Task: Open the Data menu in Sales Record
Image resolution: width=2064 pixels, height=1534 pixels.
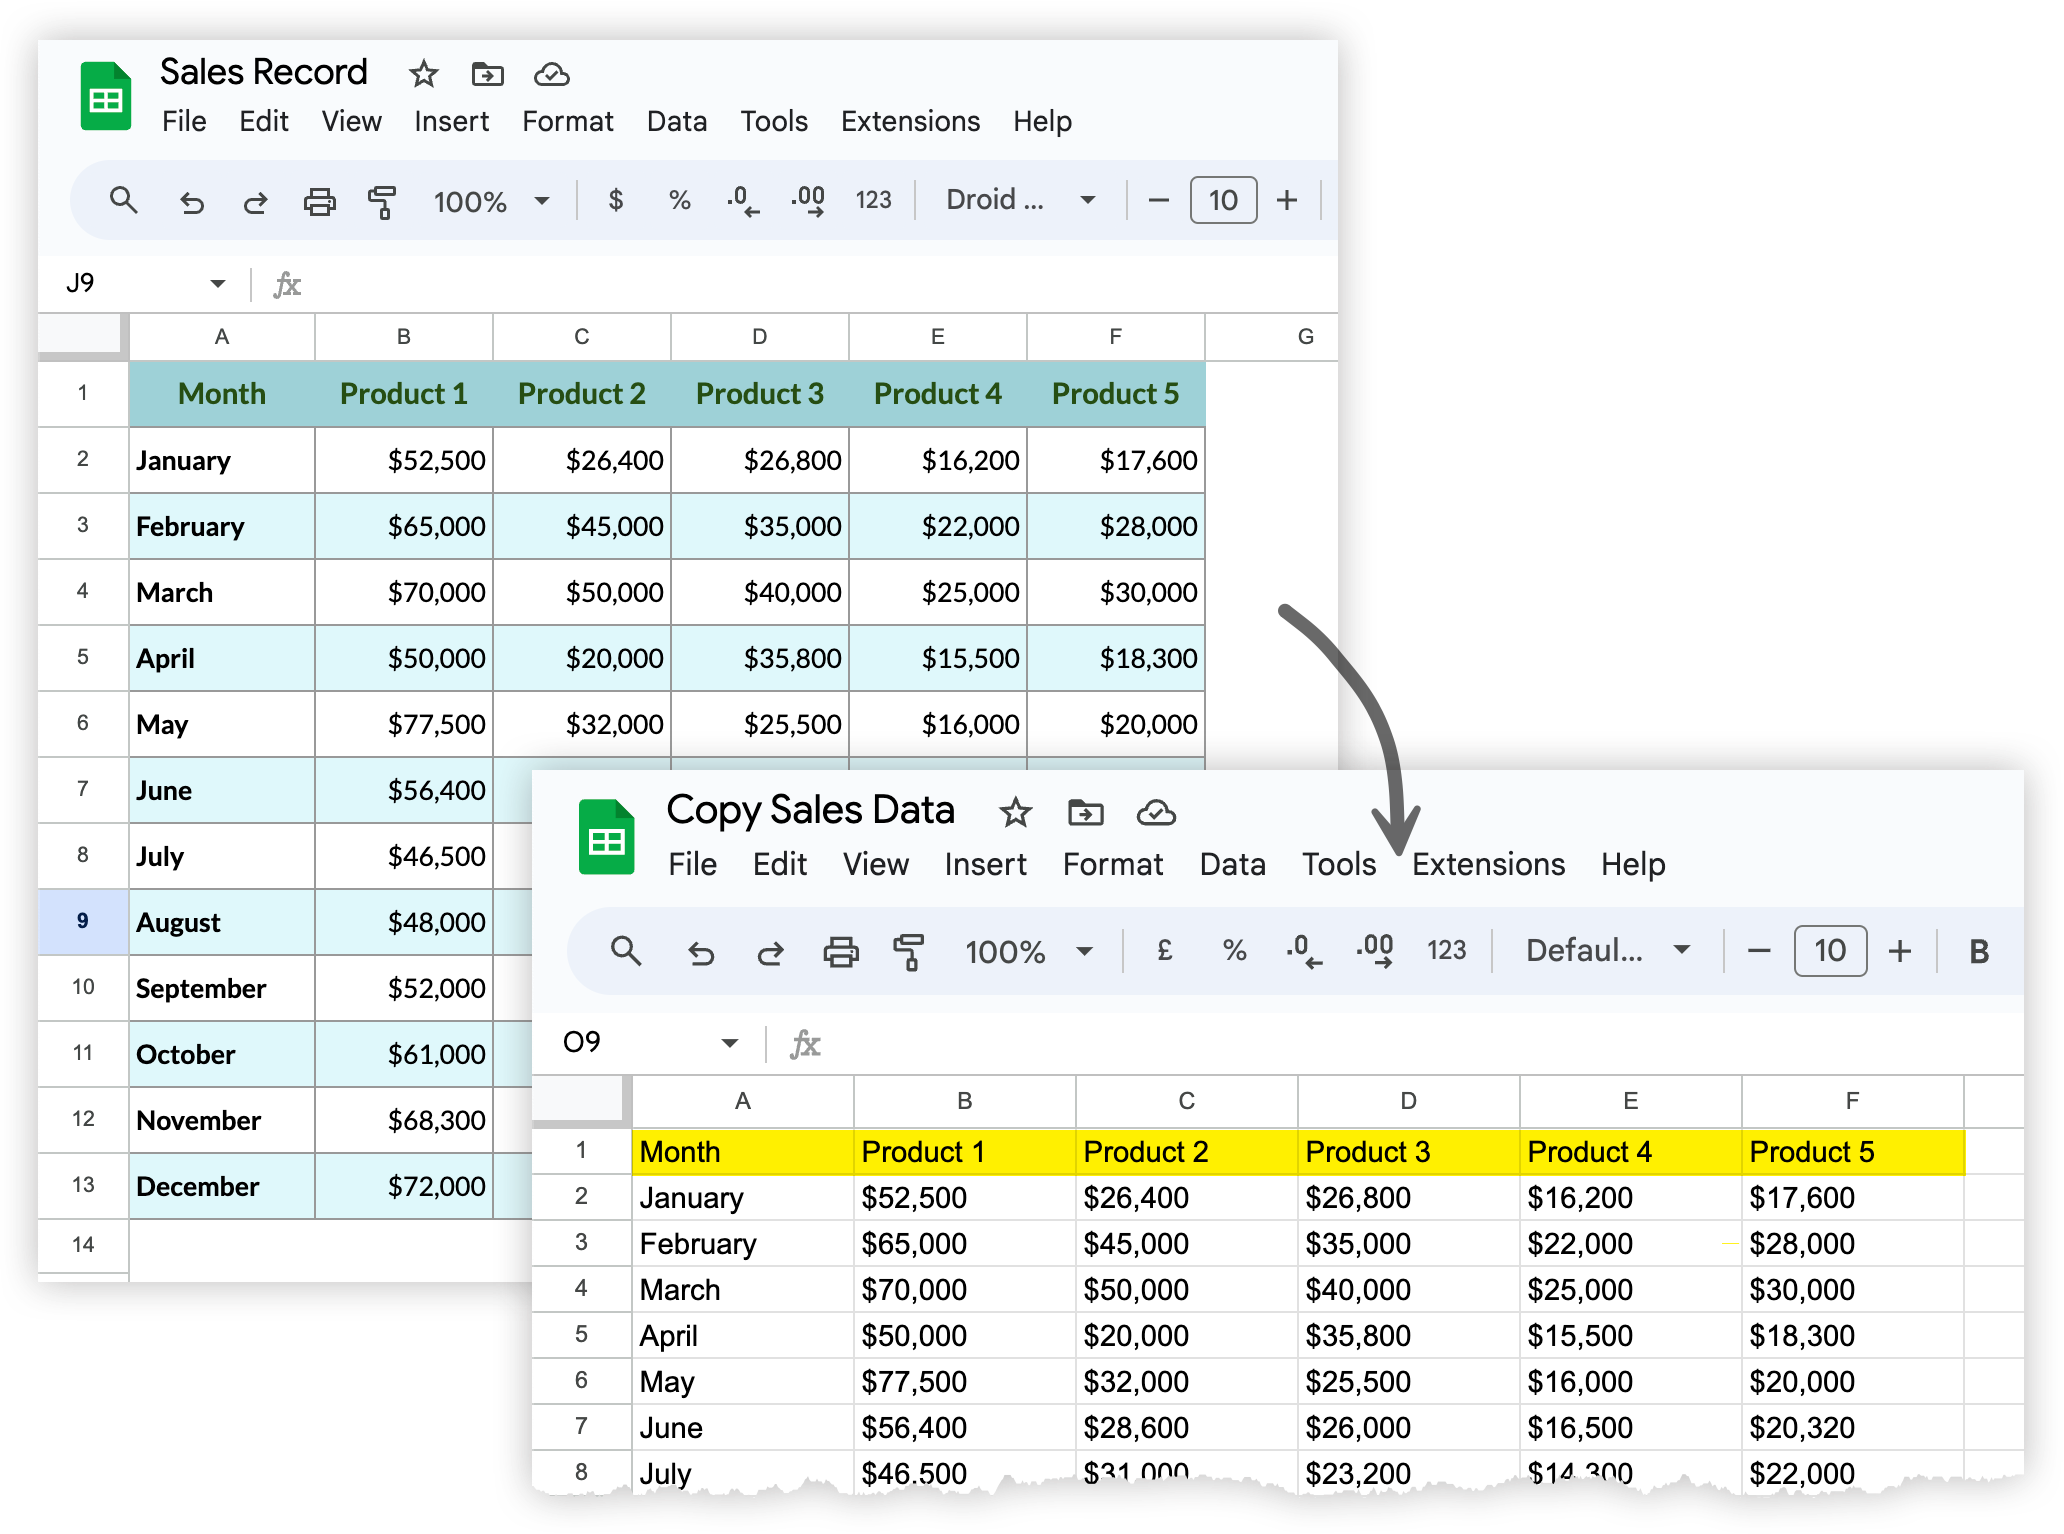Action: click(x=676, y=121)
